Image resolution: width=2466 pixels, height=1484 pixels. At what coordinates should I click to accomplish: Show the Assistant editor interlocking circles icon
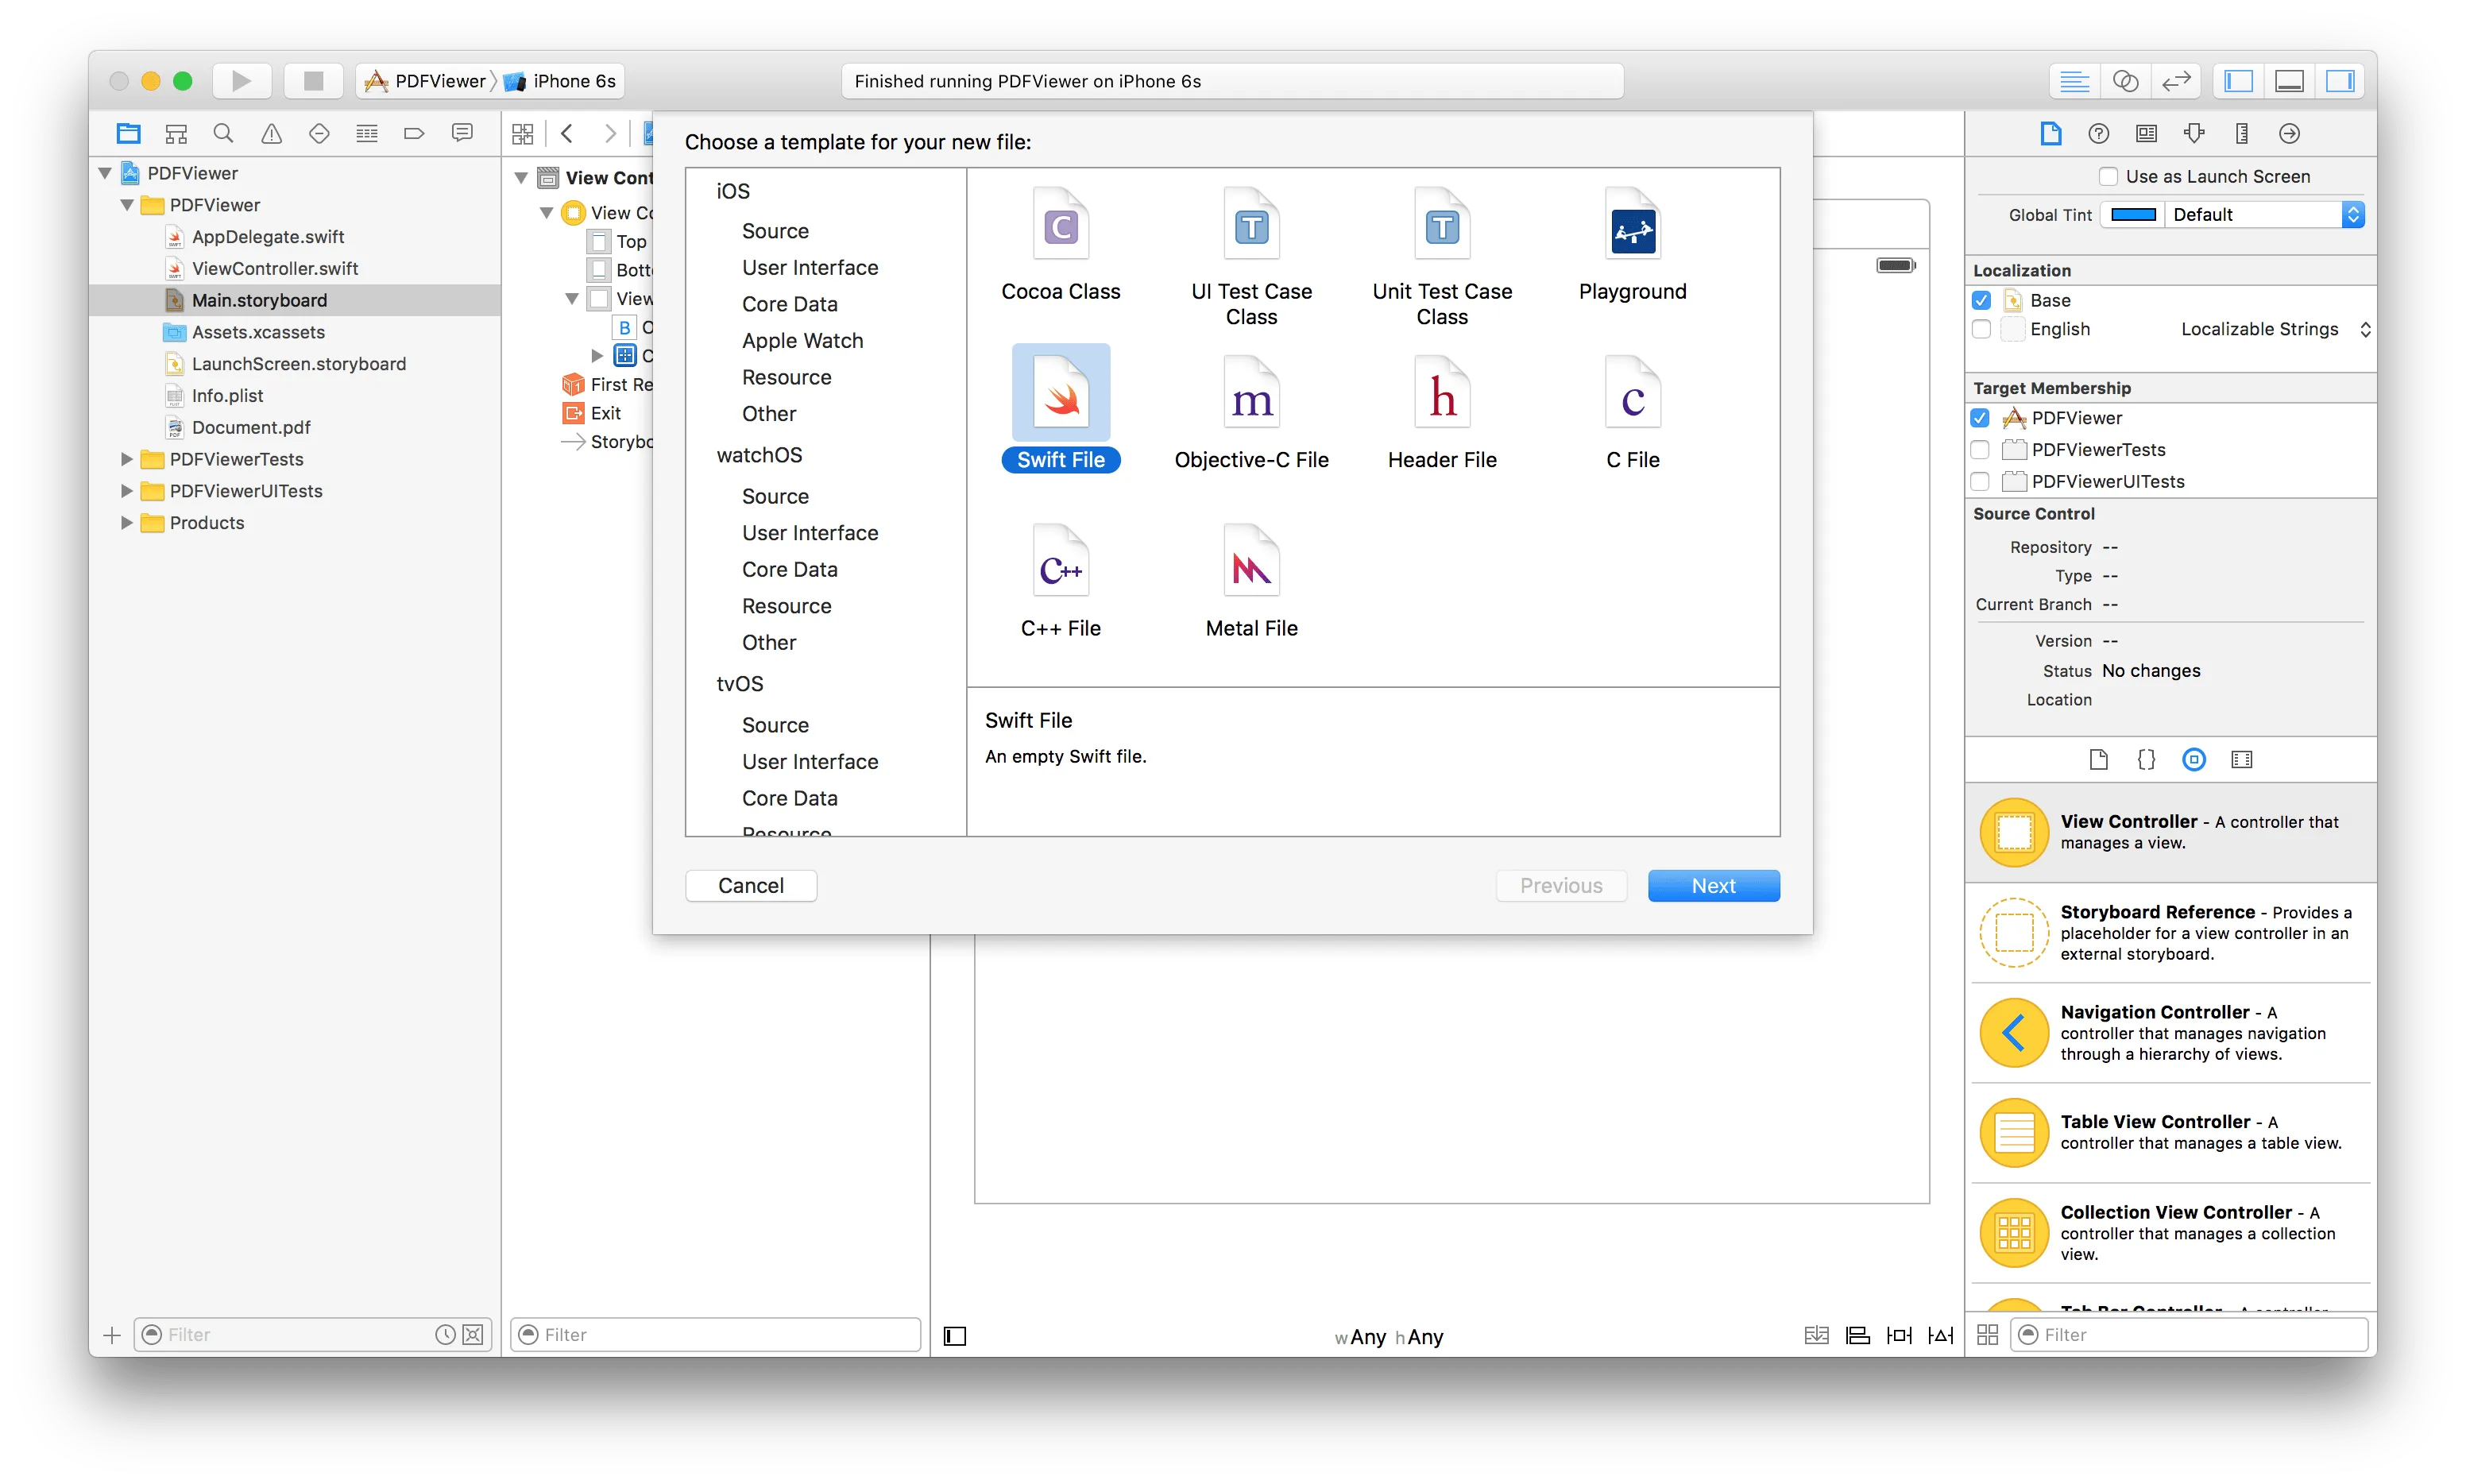pyautogui.click(x=2127, y=80)
